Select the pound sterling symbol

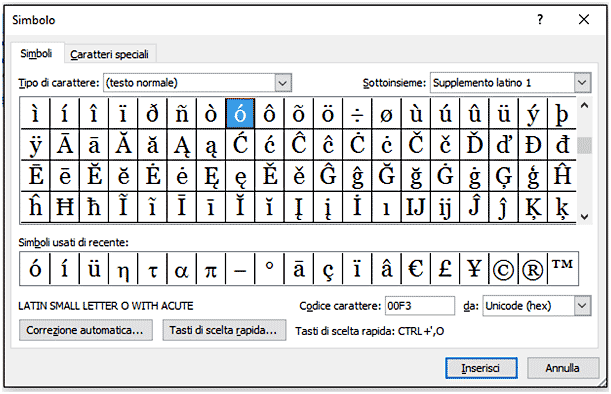click(445, 269)
